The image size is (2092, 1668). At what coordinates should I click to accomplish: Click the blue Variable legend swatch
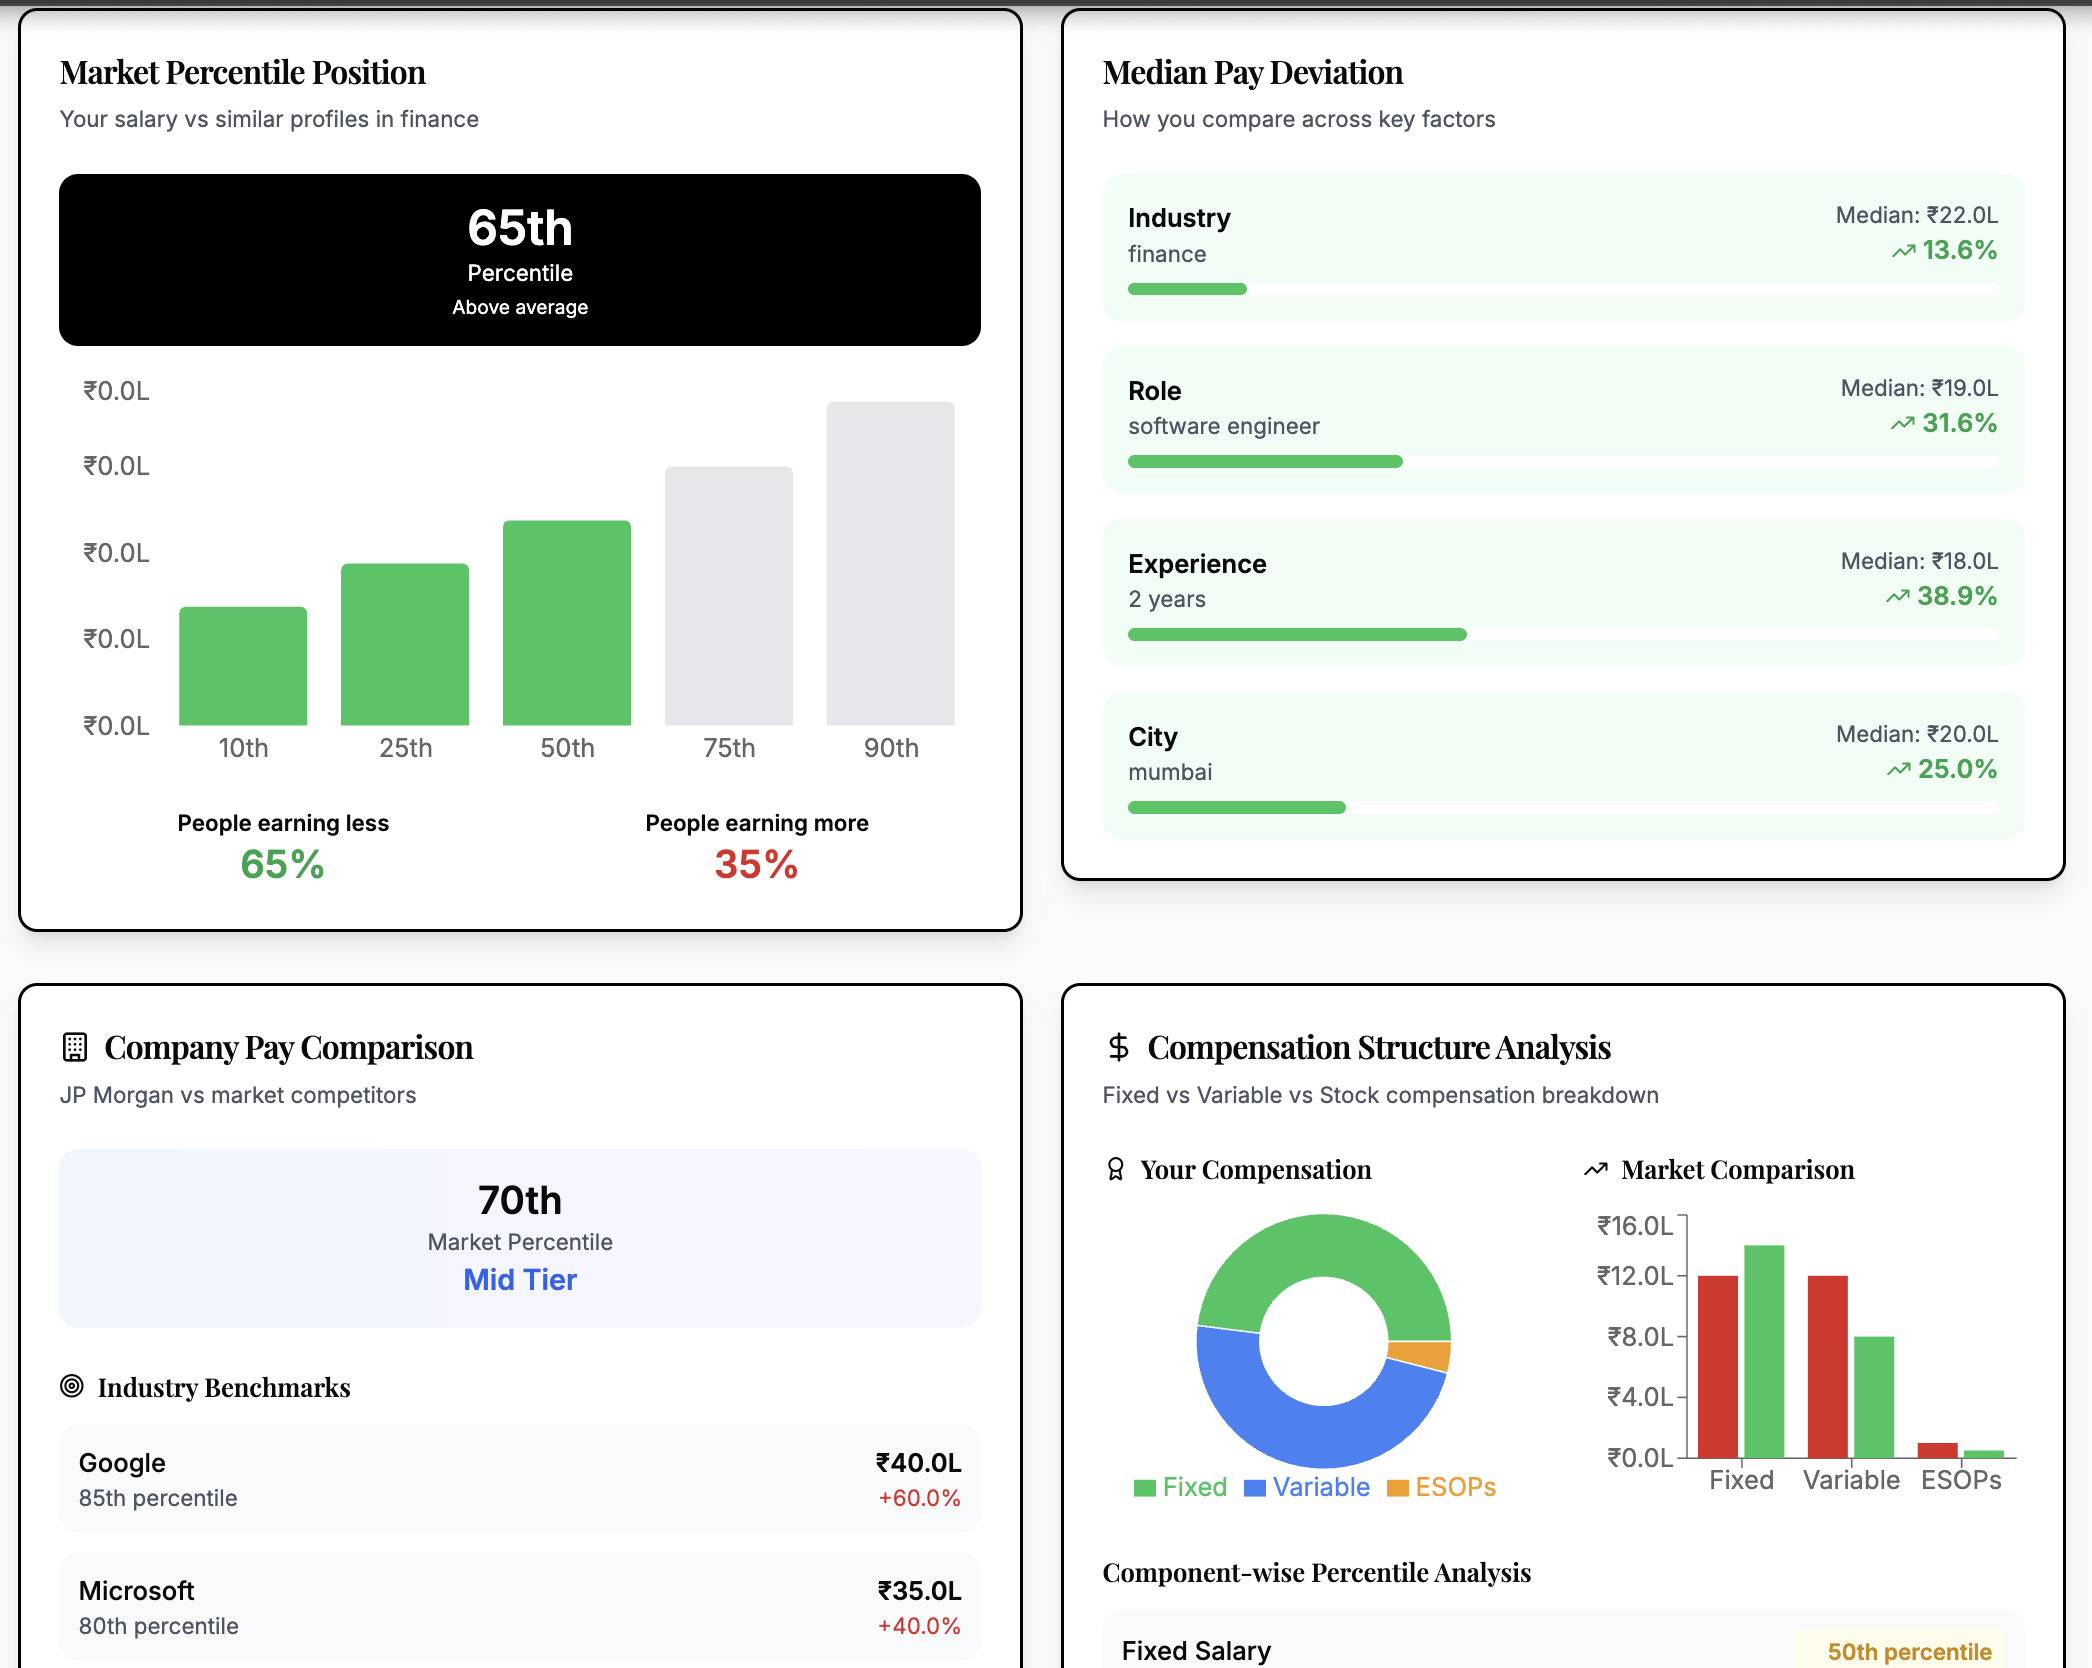click(1254, 1488)
